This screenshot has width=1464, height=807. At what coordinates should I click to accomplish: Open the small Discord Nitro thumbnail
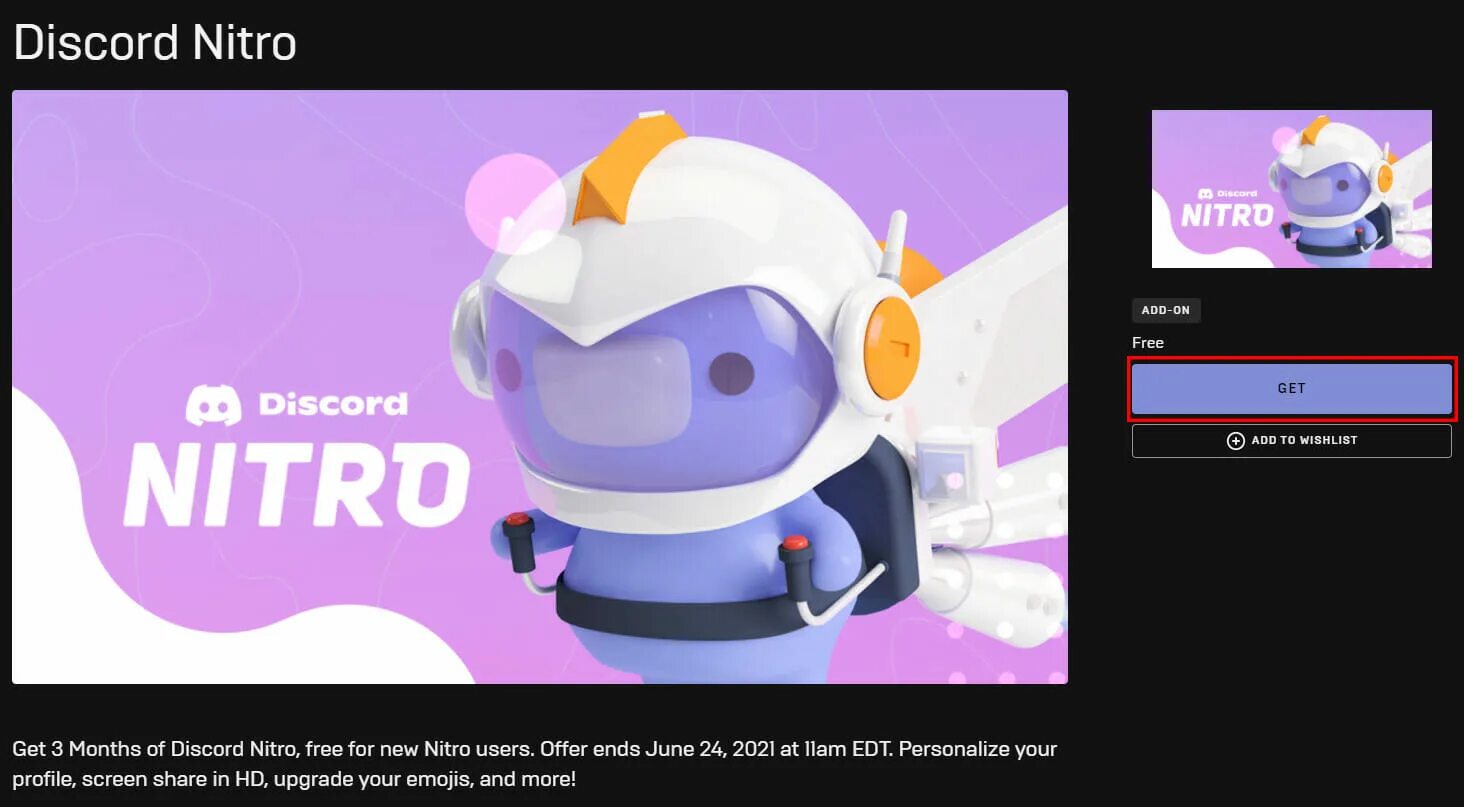click(1291, 189)
